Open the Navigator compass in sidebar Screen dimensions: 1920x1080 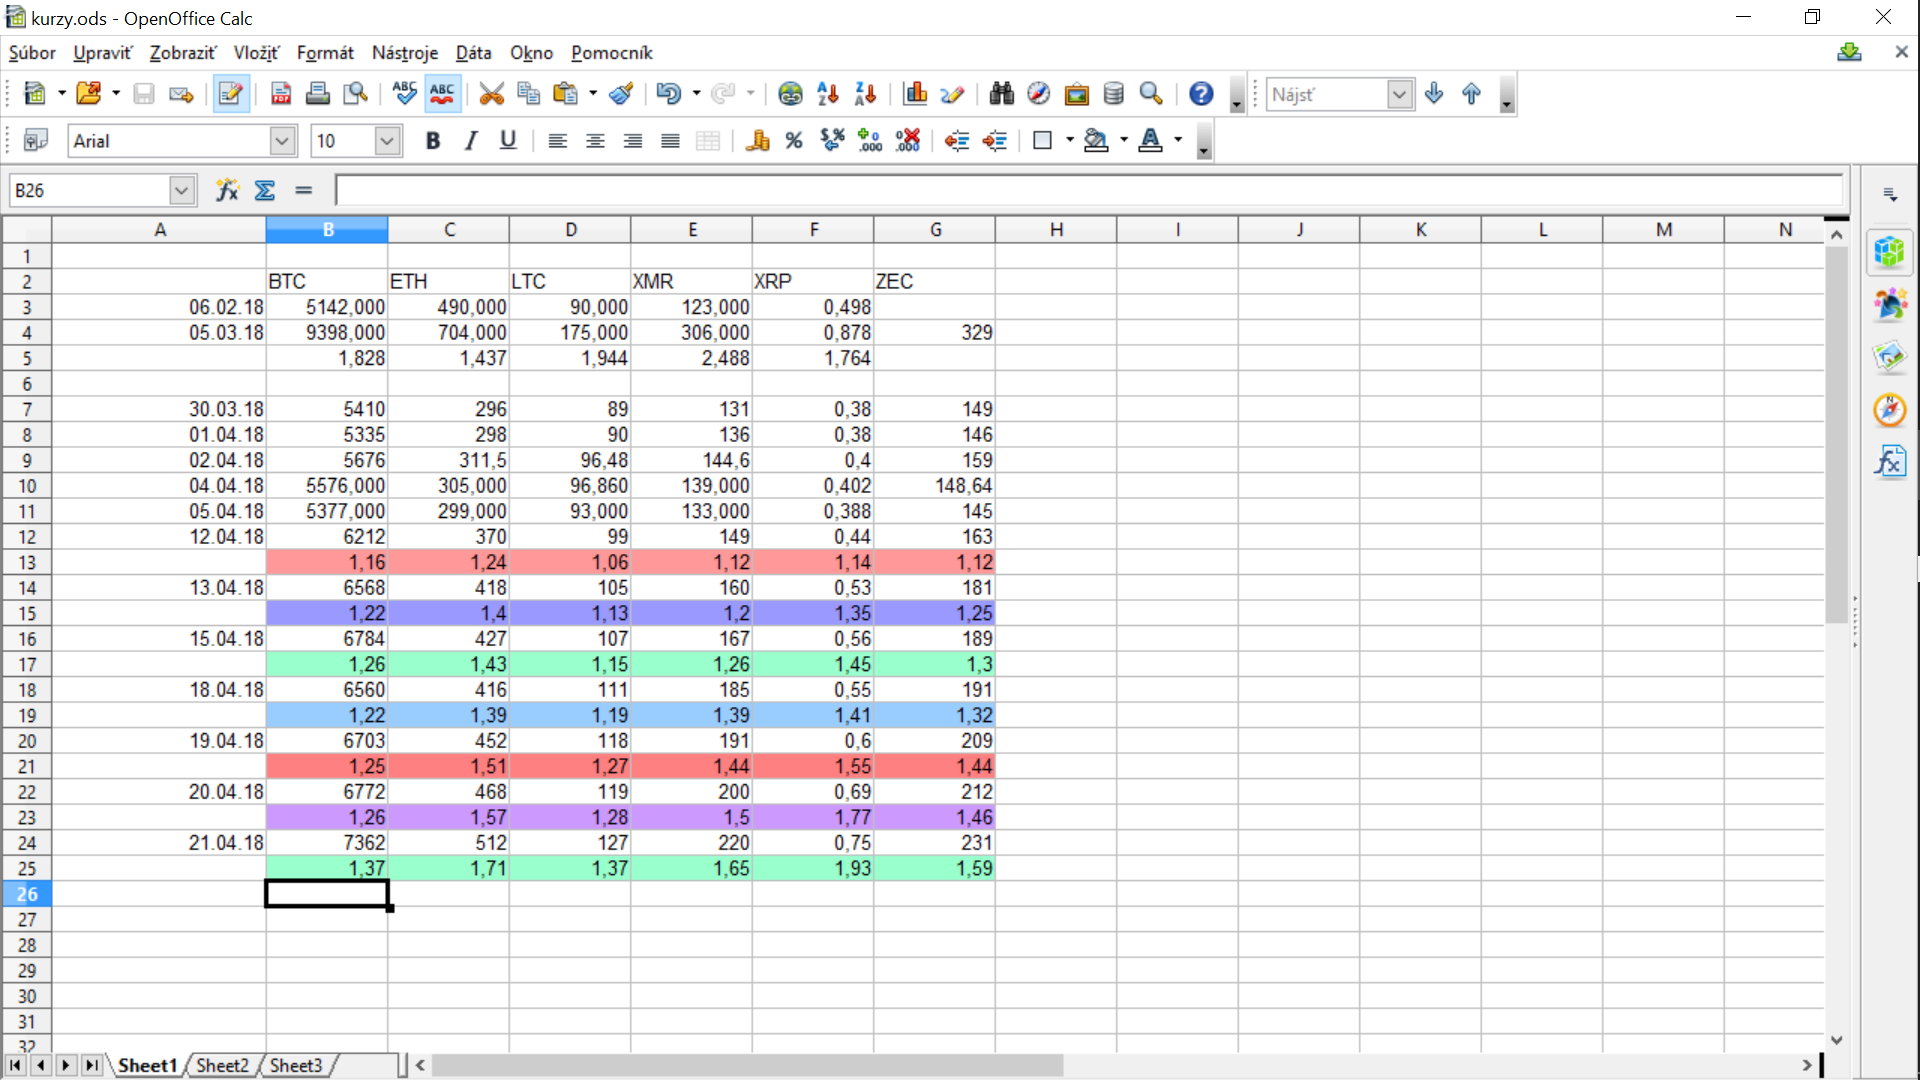tap(1889, 410)
